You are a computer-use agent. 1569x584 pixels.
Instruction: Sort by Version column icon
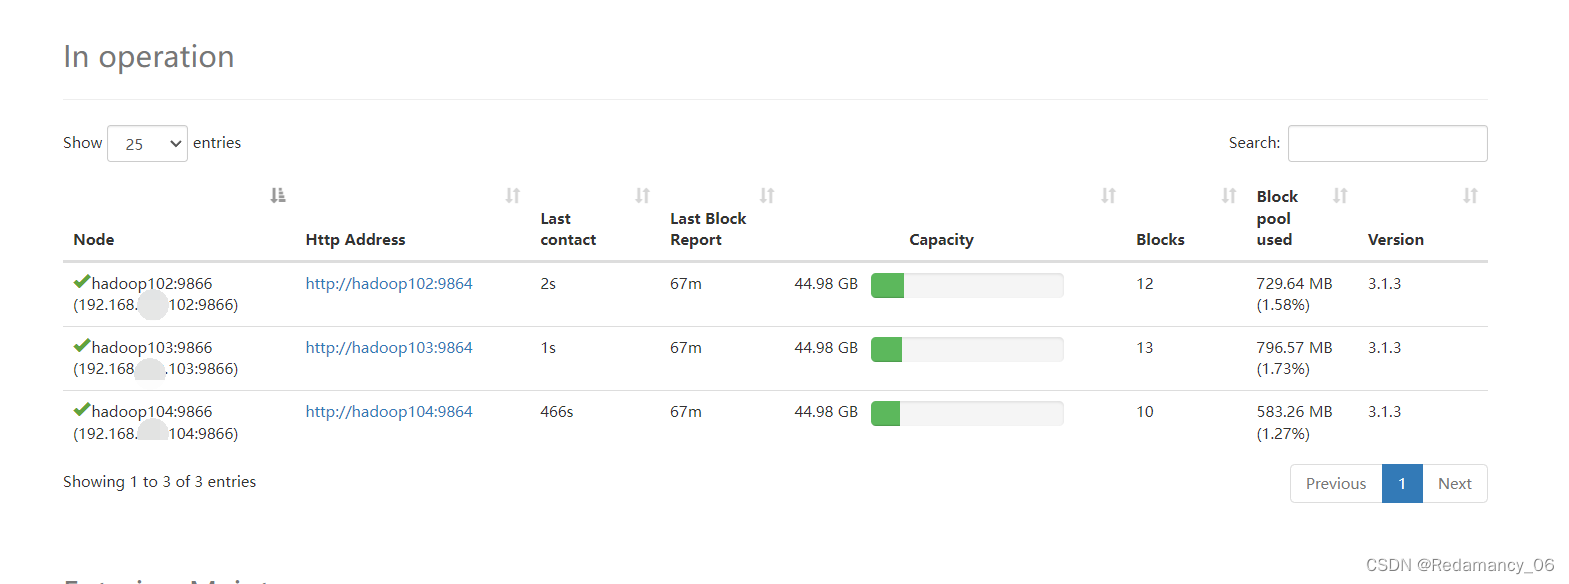coord(1470,195)
